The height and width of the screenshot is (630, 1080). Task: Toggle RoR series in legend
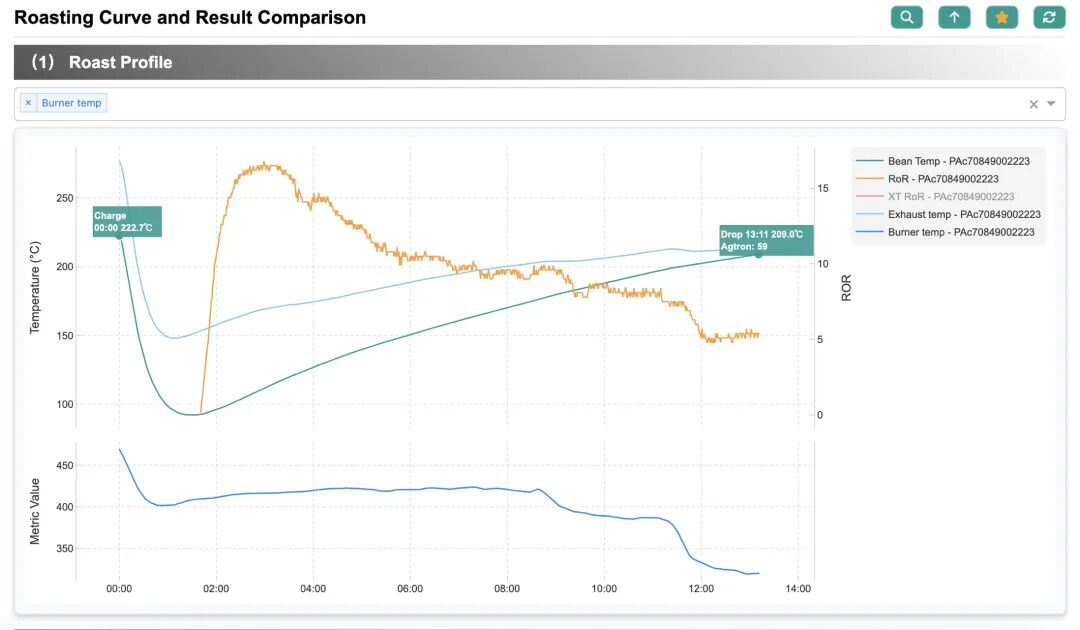coord(927,179)
